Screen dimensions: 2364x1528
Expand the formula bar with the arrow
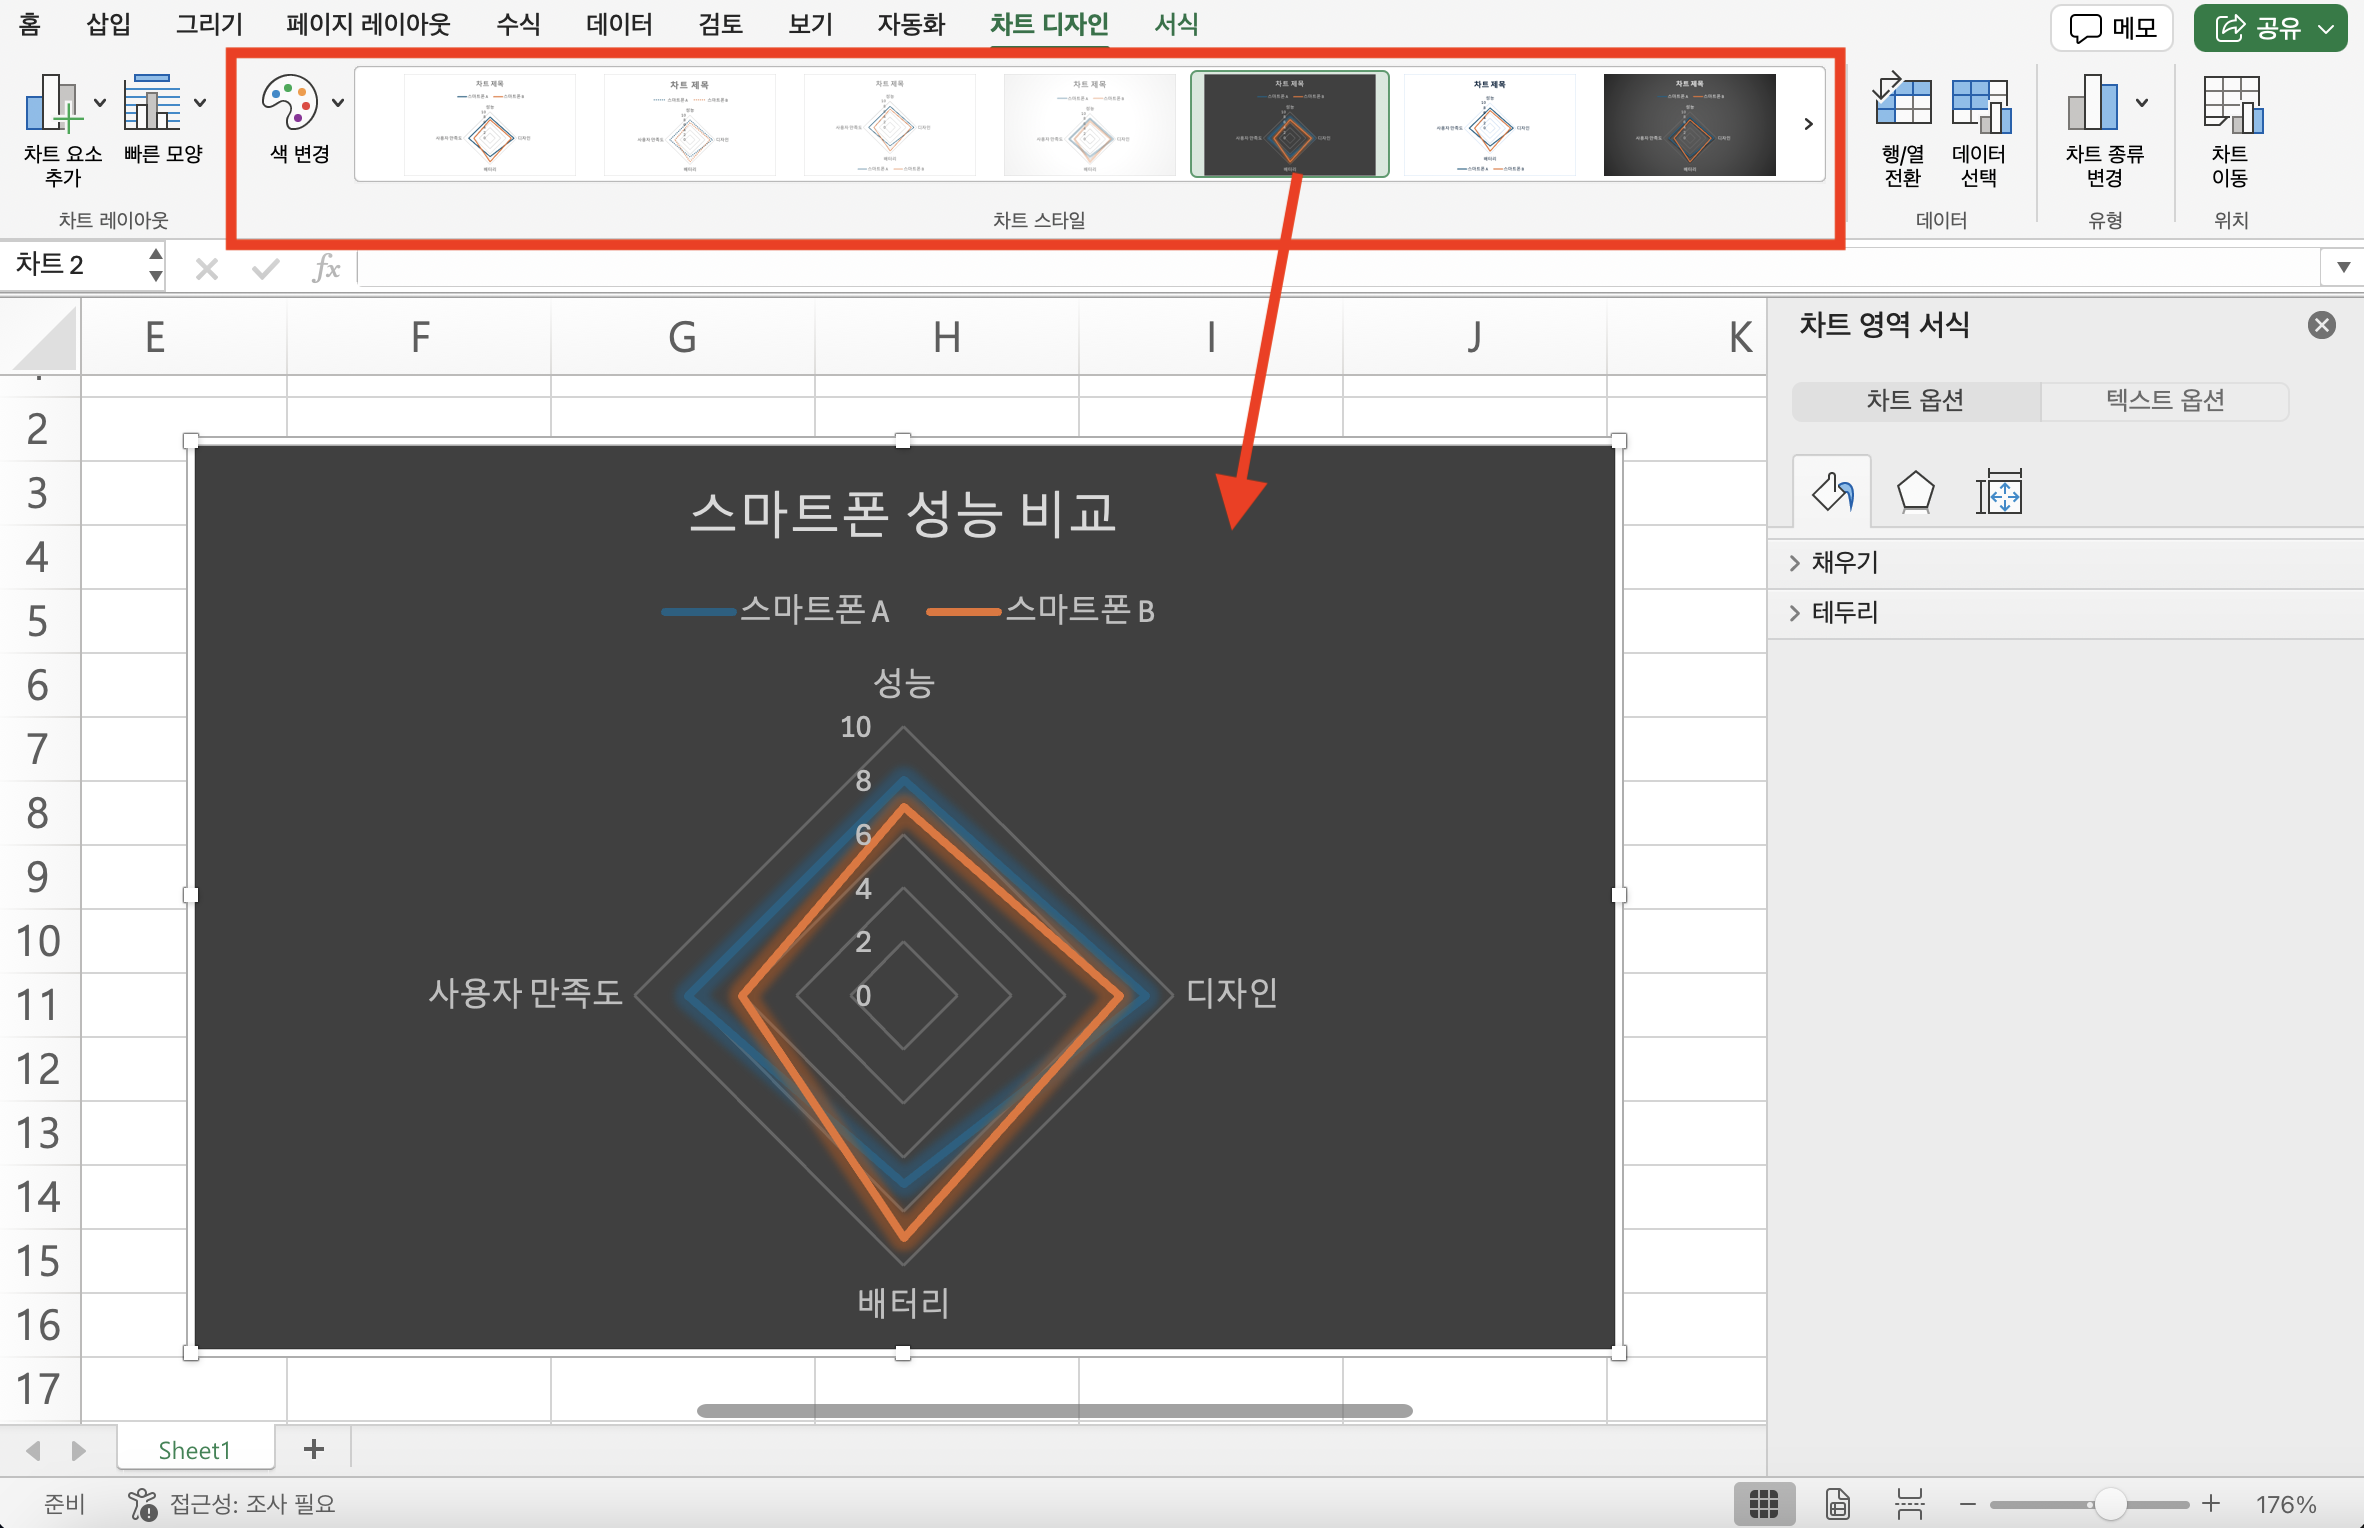point(2343,267)
